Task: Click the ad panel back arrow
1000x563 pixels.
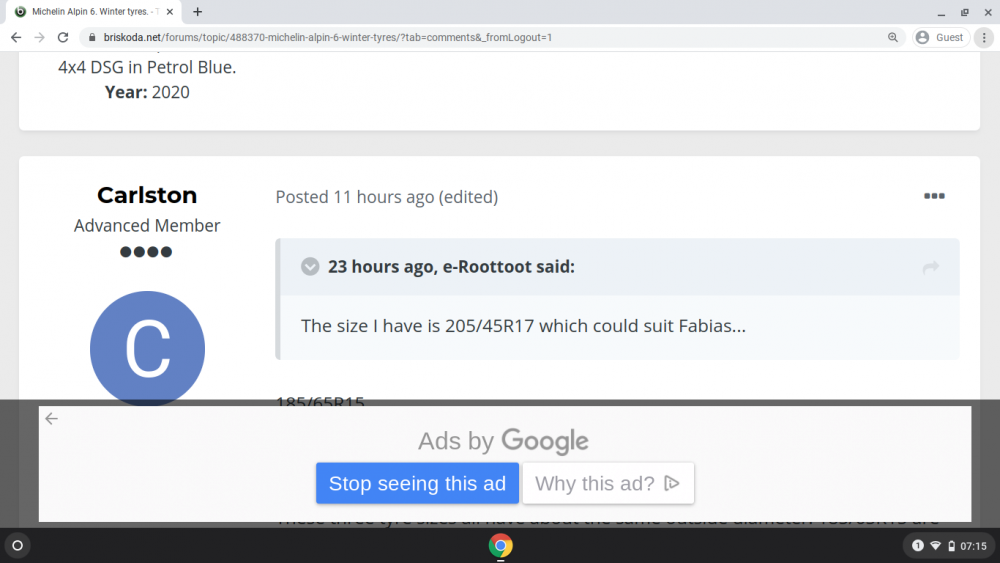Action: [52, 418]
